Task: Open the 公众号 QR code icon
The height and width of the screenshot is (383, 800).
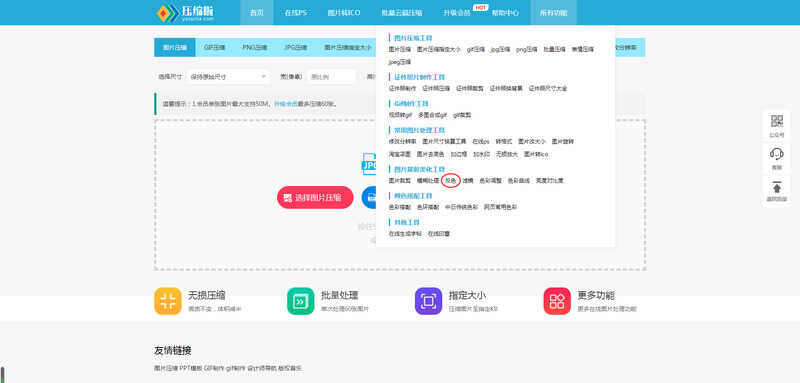Action: 777,121
